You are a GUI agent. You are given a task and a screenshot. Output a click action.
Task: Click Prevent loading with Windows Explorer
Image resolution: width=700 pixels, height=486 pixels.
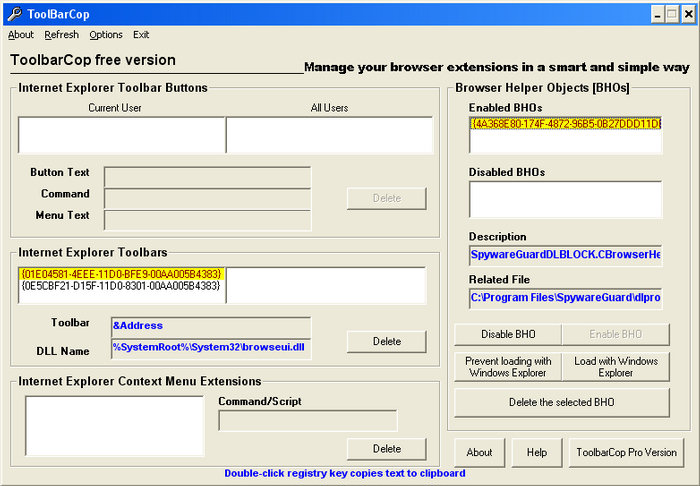[508, 367]
